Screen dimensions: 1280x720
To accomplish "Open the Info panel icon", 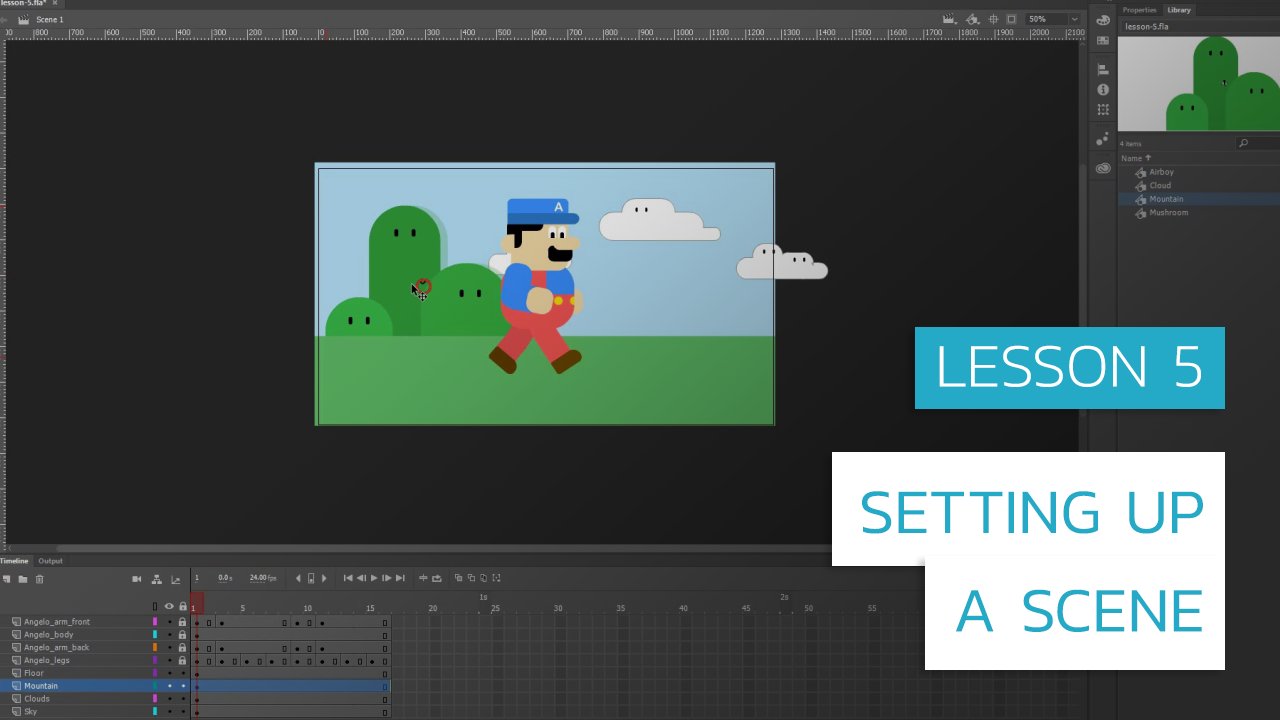I will (1103, 90).
